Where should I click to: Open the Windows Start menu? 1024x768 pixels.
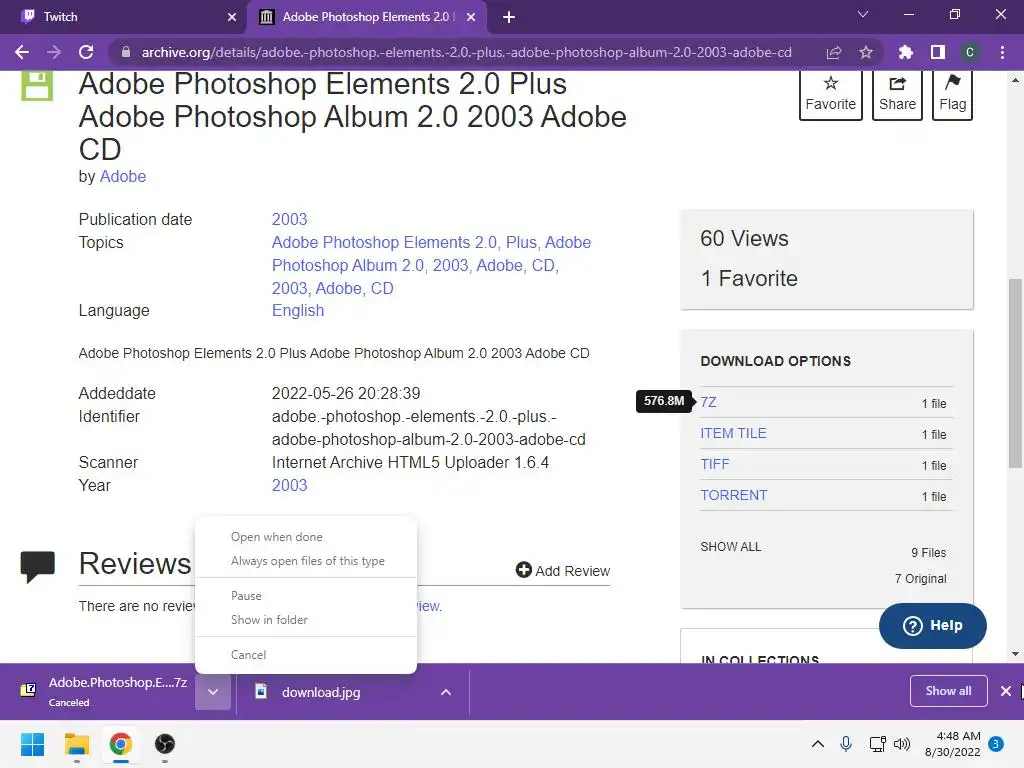coord(33,744)
